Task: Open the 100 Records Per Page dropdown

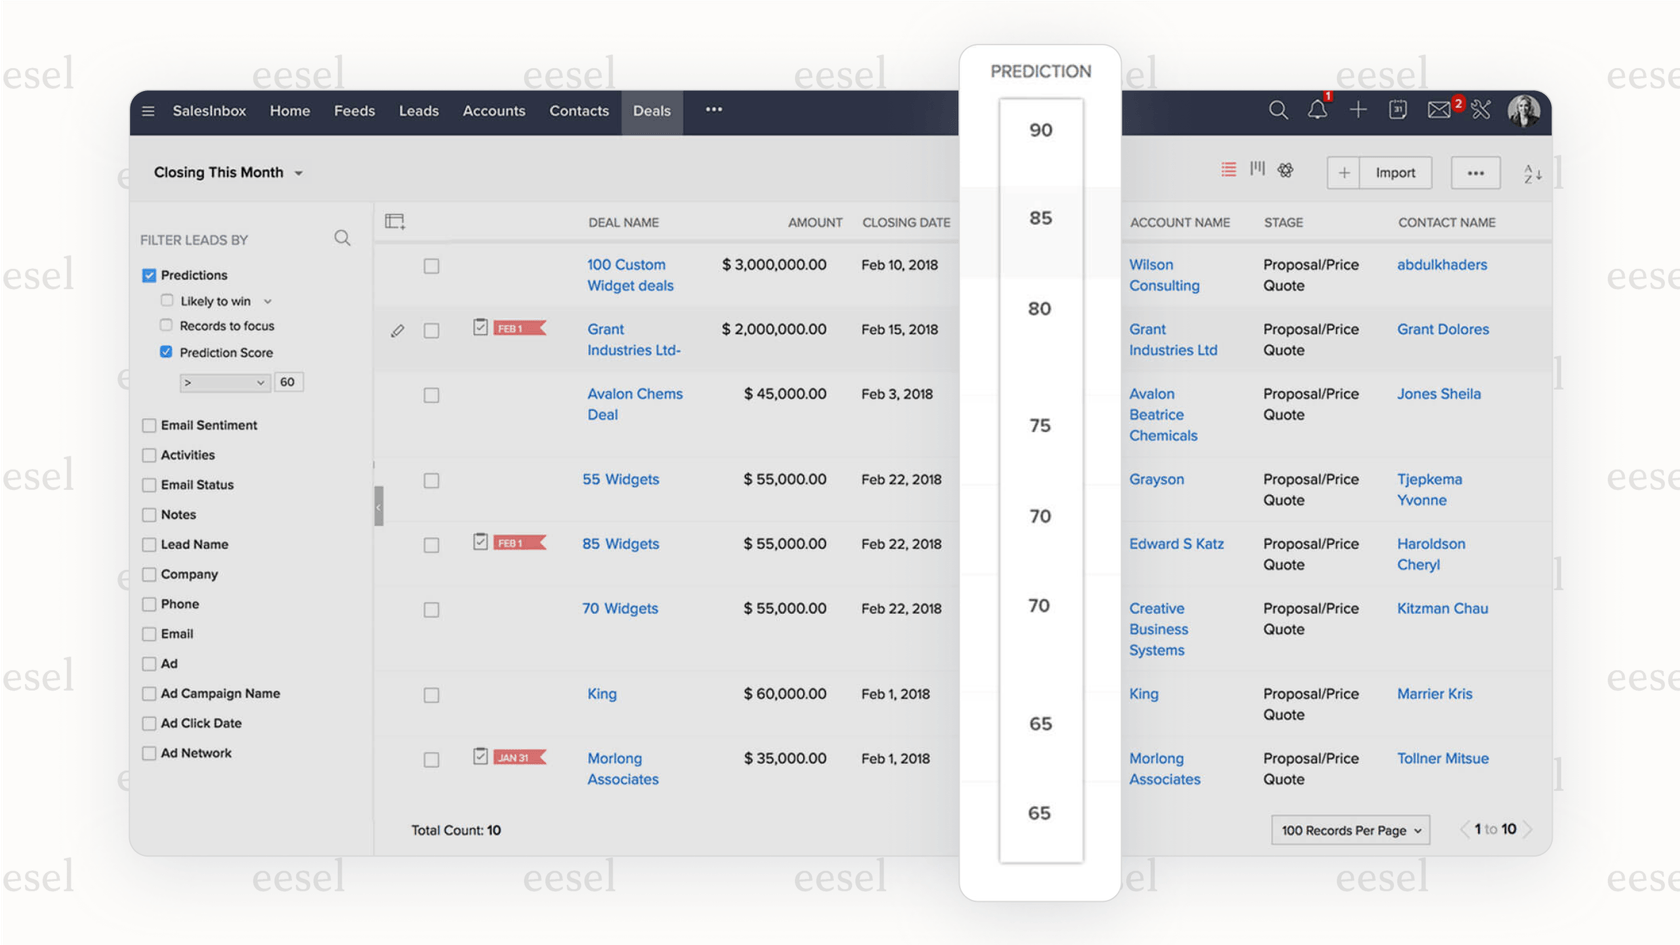Action: pyautogui.click(x=1350, y=830)
